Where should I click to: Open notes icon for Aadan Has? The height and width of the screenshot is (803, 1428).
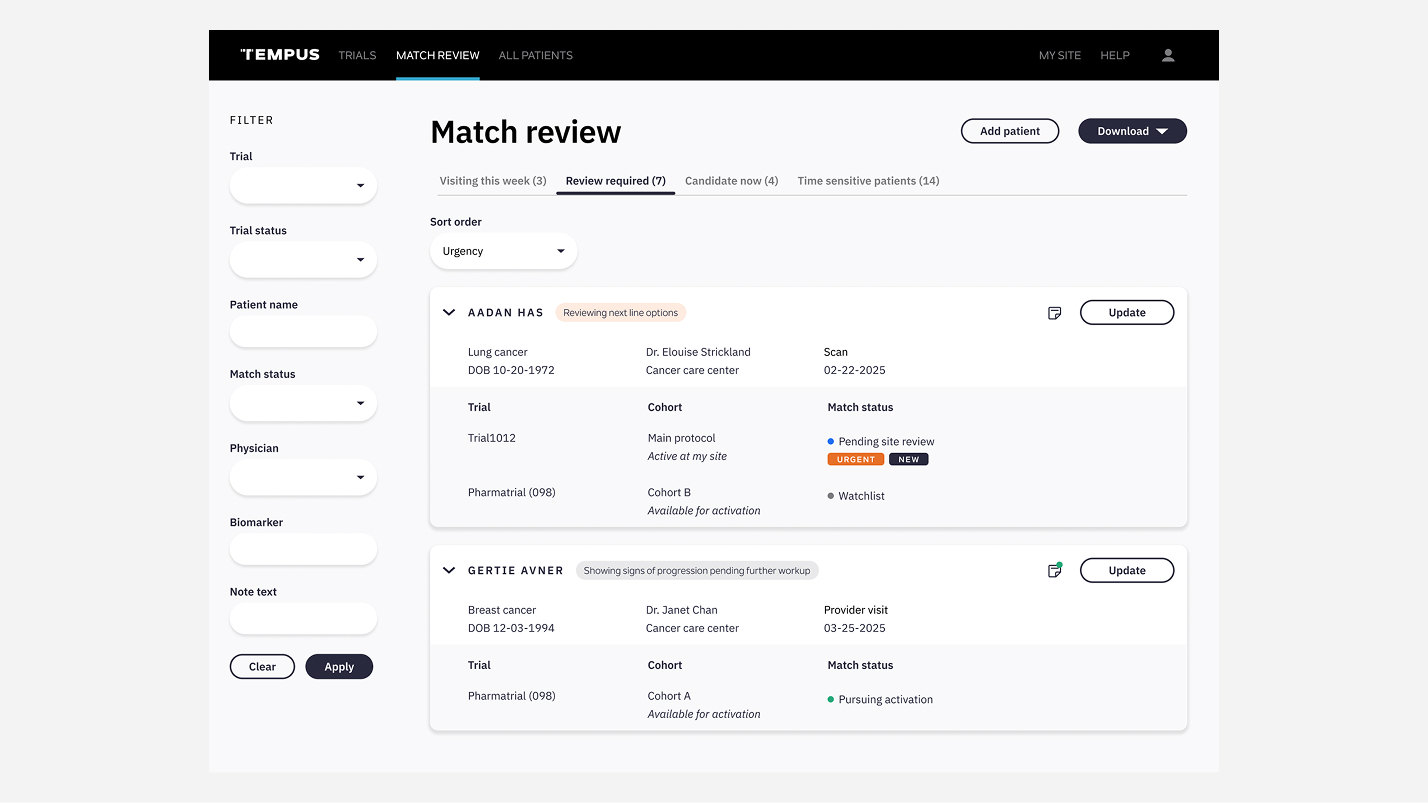point(1054,313)
